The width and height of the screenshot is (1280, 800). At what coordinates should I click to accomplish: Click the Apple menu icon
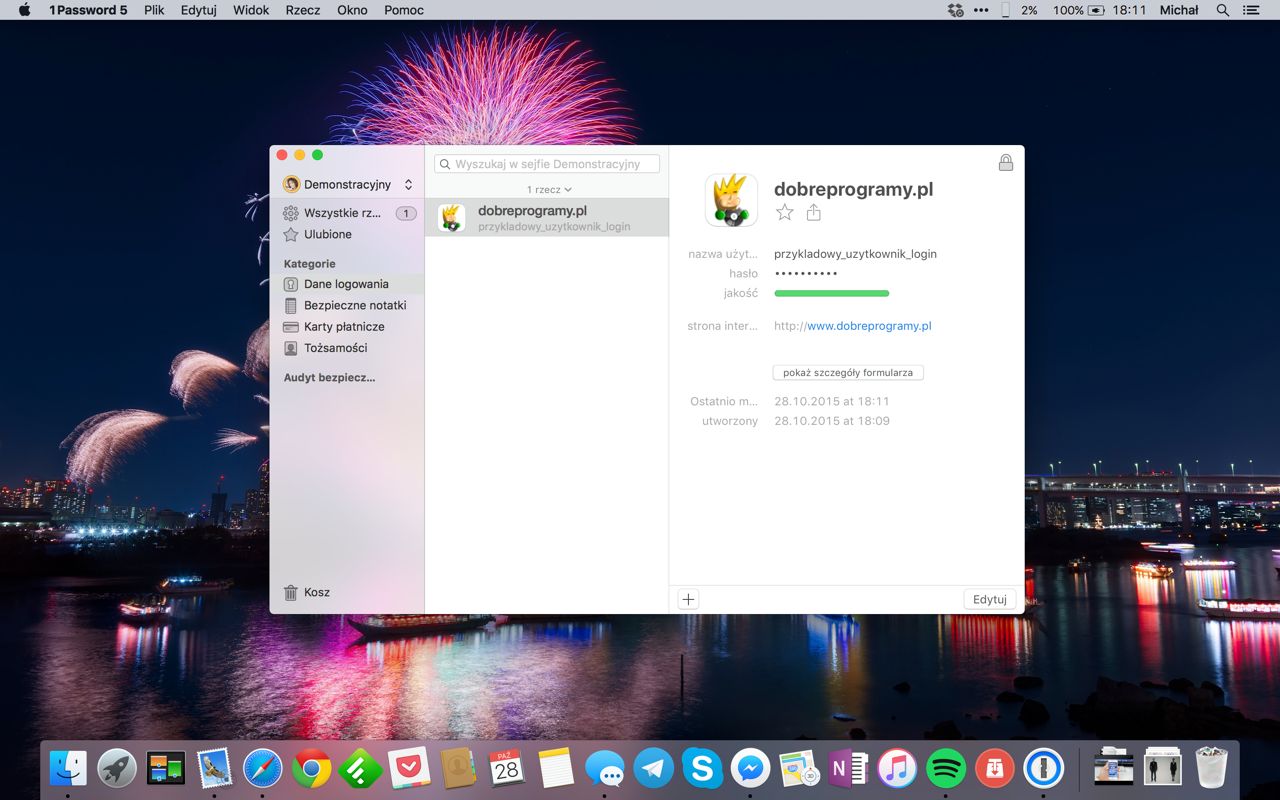[24, 10]
